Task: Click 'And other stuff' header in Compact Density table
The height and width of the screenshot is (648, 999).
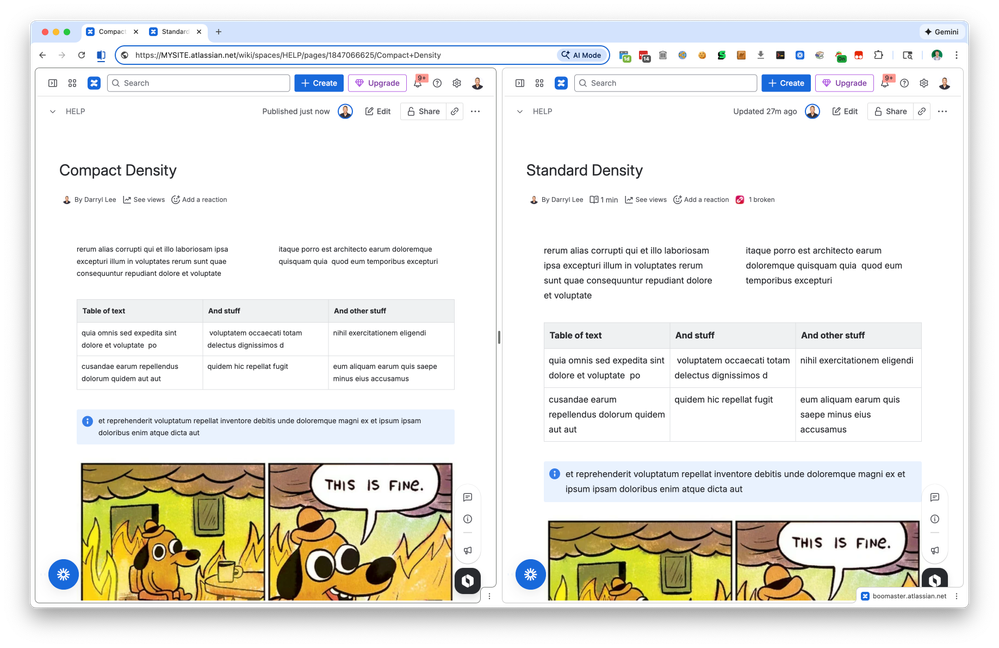Action: tap(360, 311)
